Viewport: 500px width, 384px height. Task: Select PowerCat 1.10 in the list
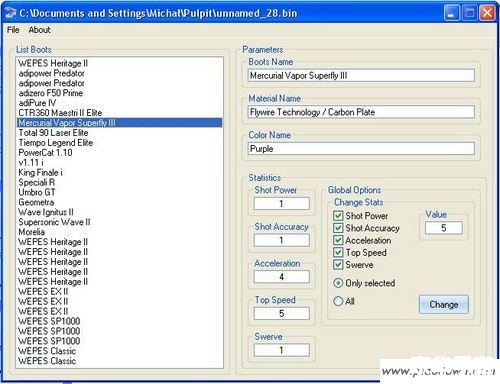pos(119,153)
